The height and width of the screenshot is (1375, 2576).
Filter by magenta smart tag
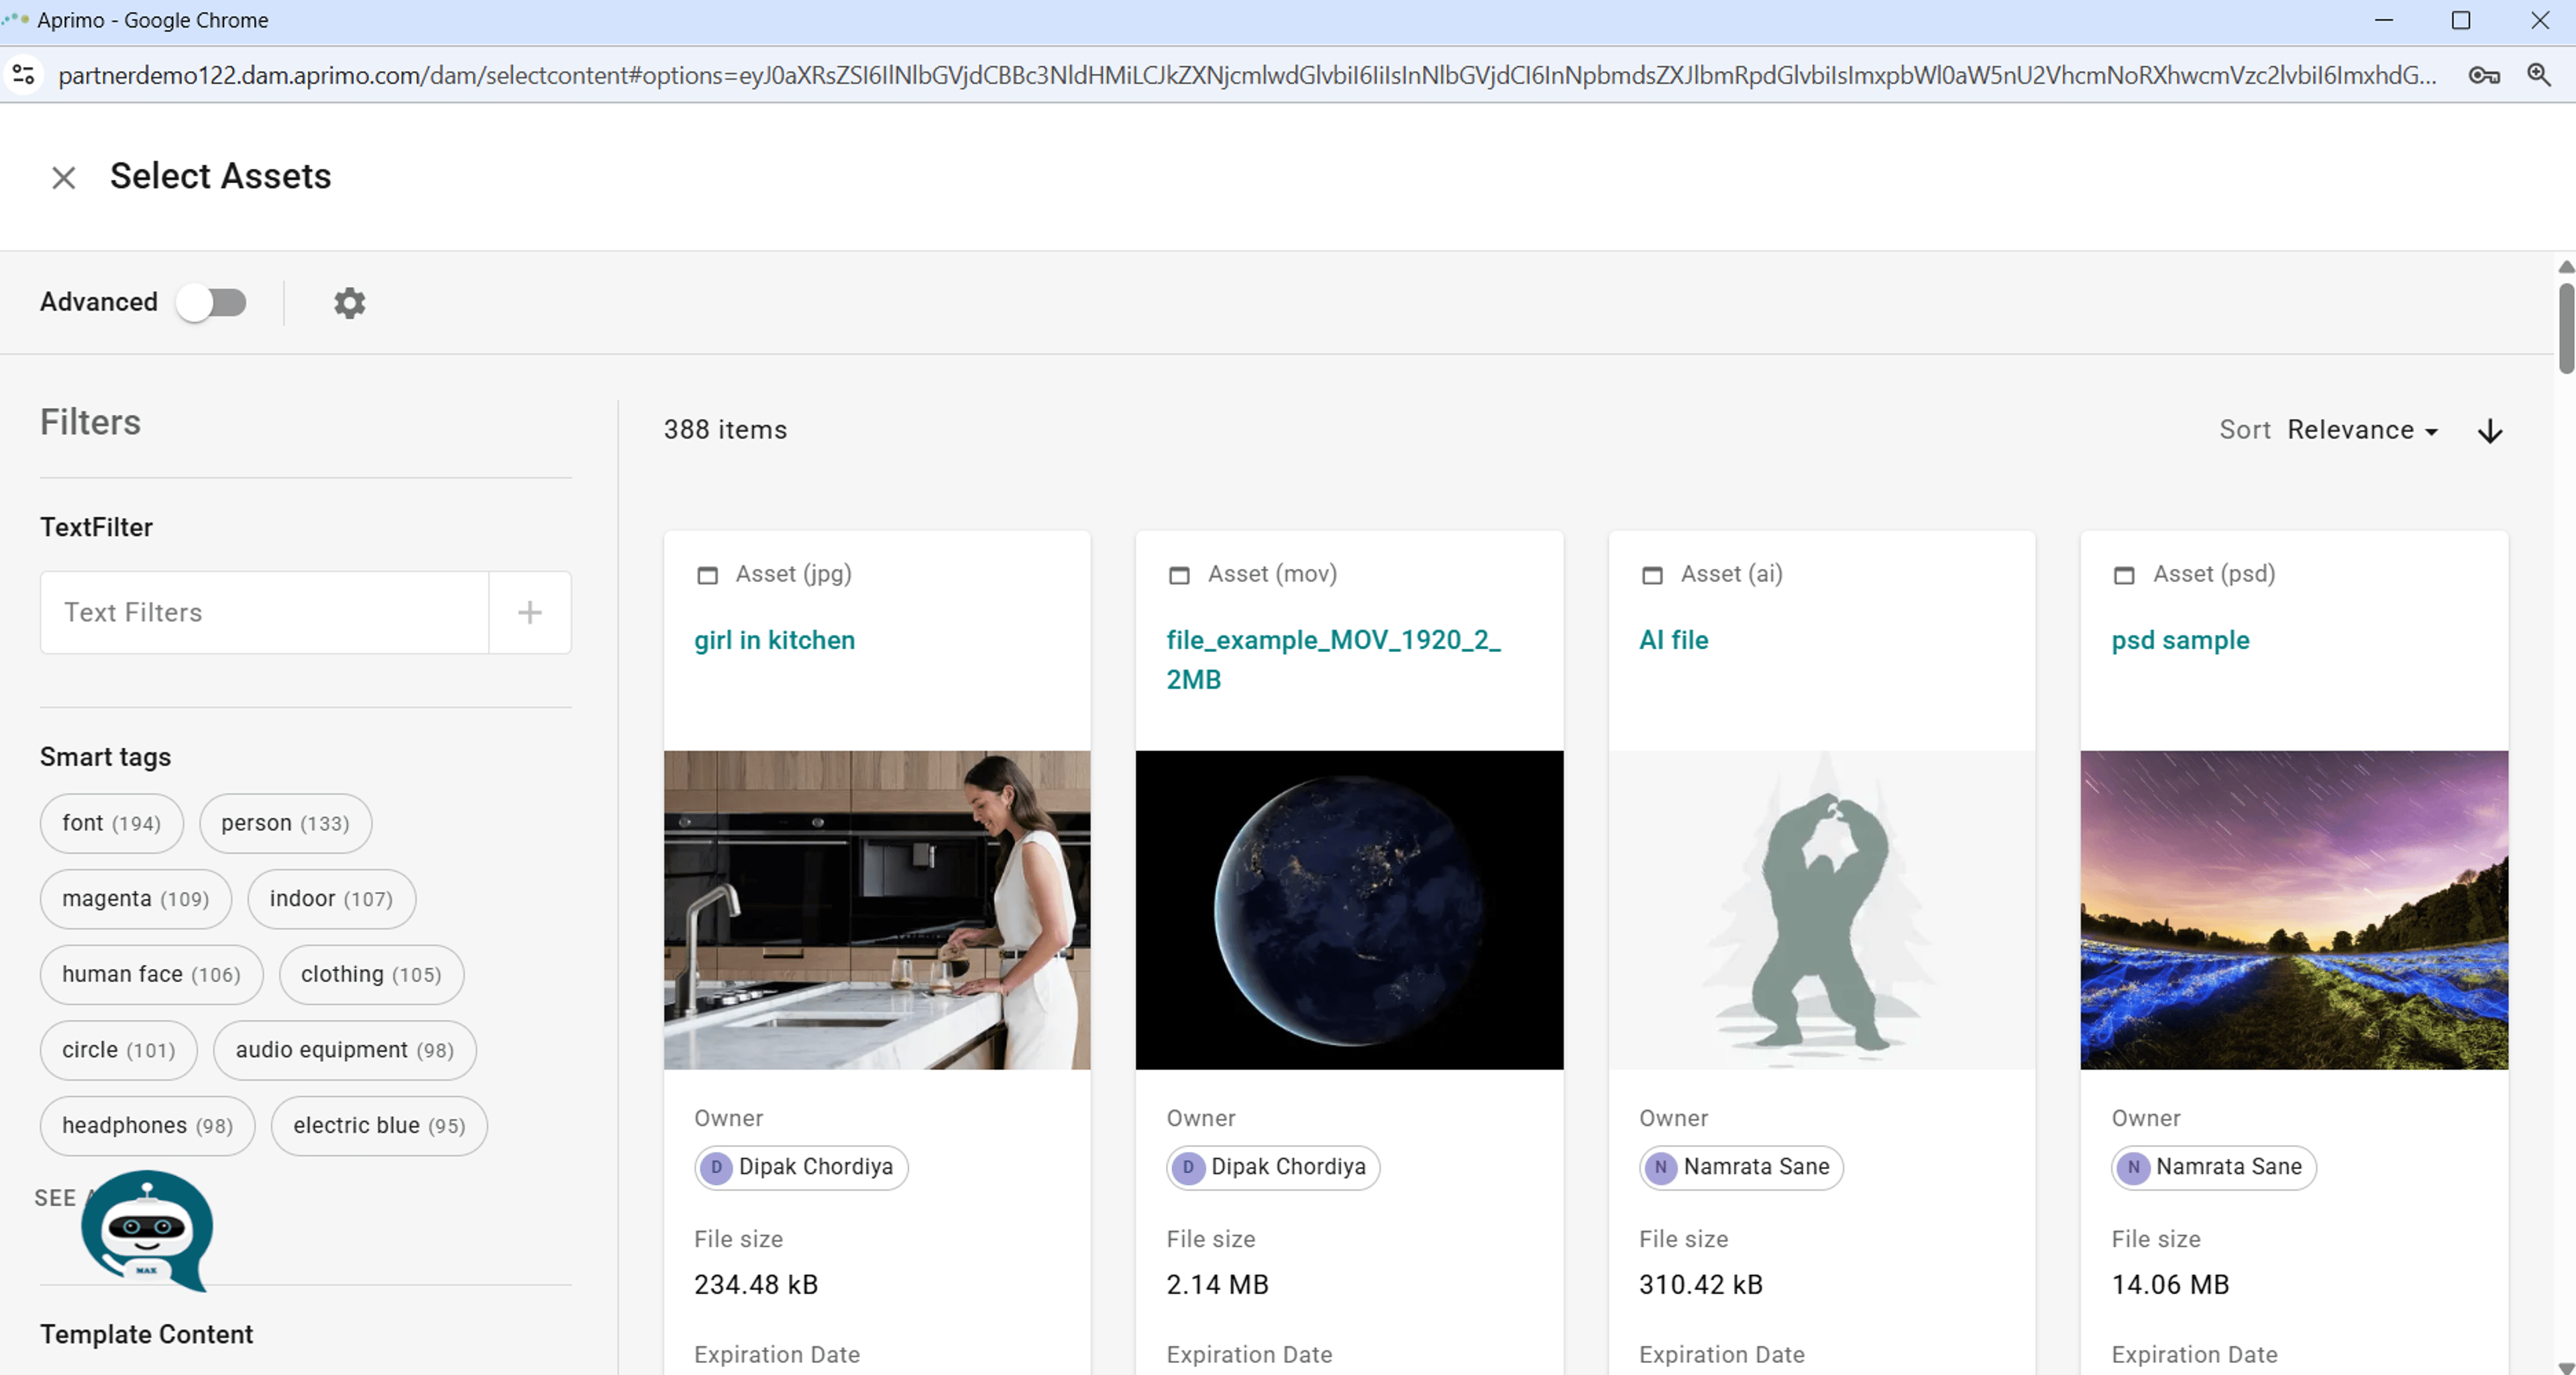tap(135, 899)
